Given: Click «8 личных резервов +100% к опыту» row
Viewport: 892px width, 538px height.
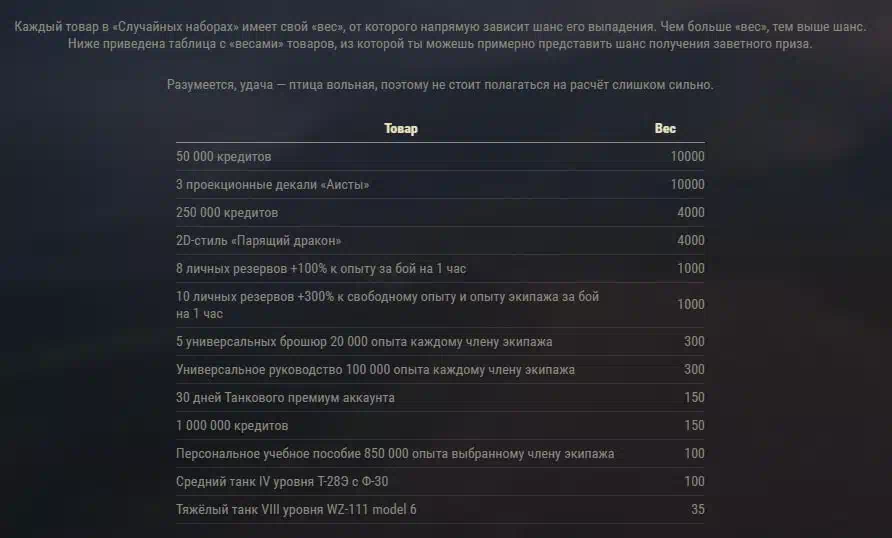Looking at the screenshot, I should click(440, 268).
